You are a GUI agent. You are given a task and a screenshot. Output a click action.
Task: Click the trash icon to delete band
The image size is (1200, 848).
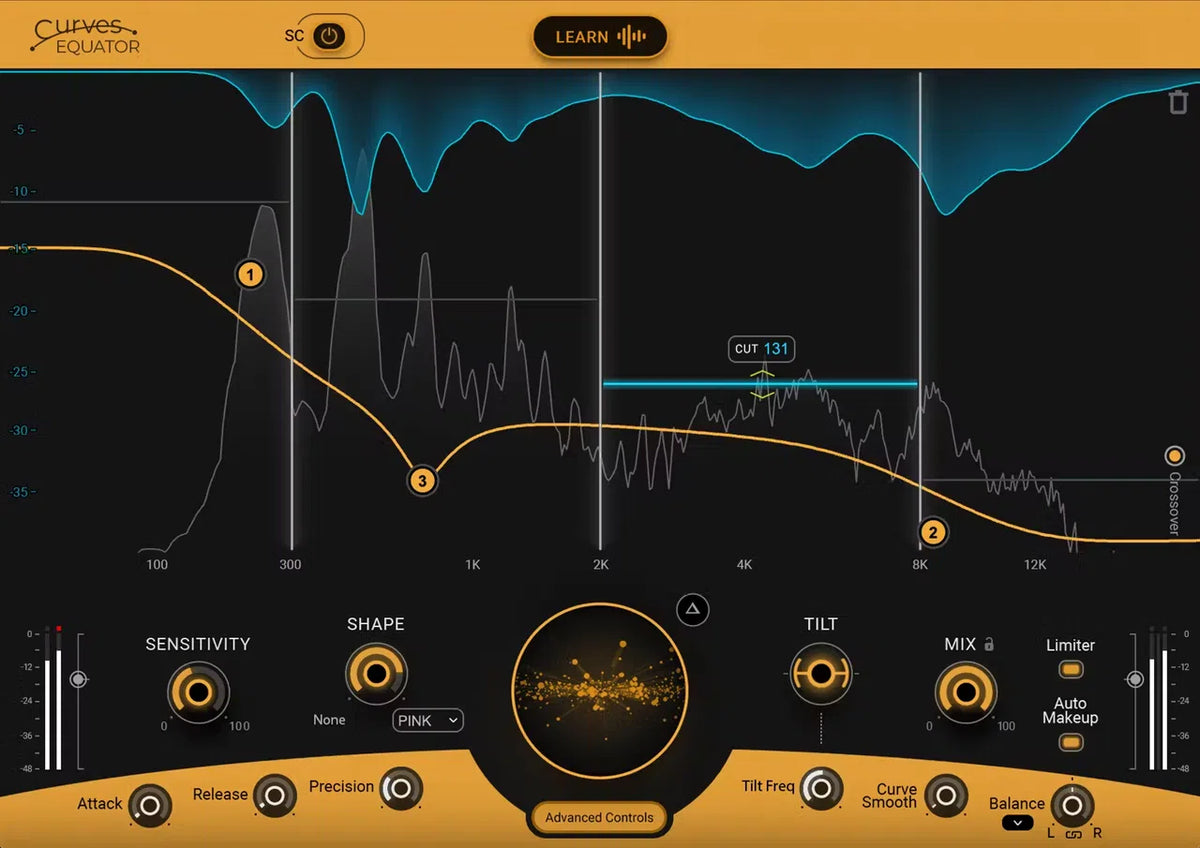click(x=1178, y=101)
